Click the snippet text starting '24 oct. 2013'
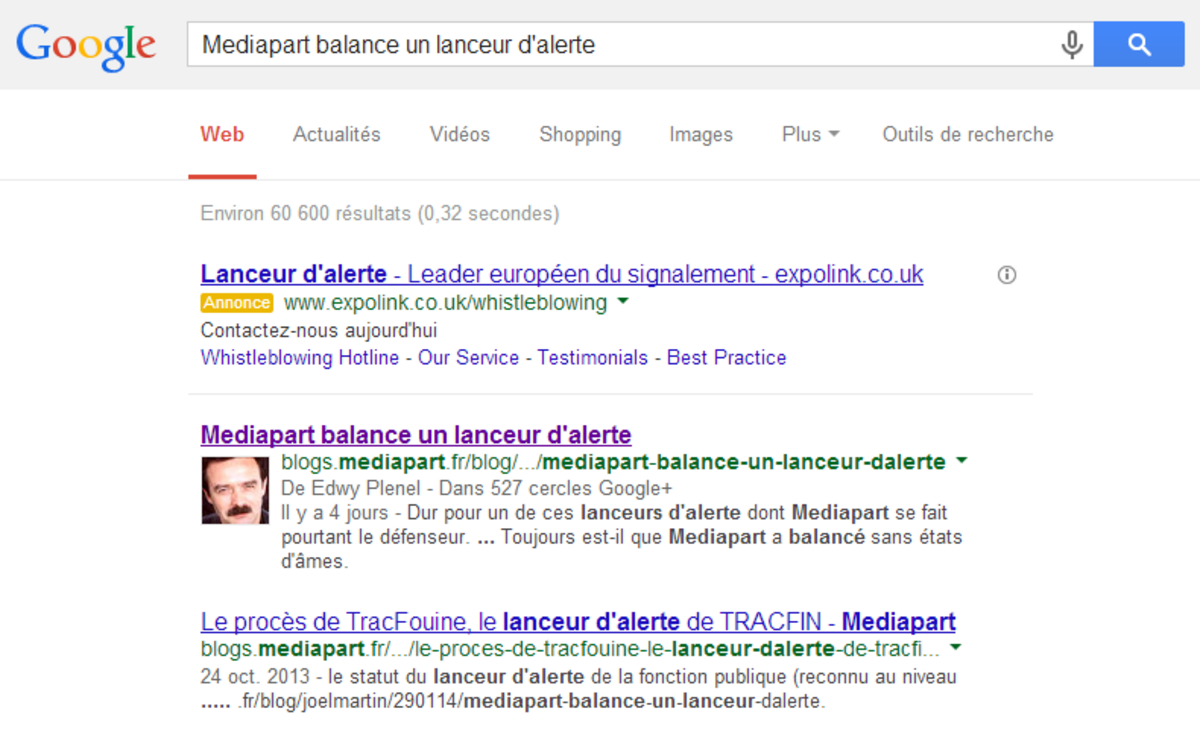The height and width of the screenshot is (735, 1200). tap(579, 689)
